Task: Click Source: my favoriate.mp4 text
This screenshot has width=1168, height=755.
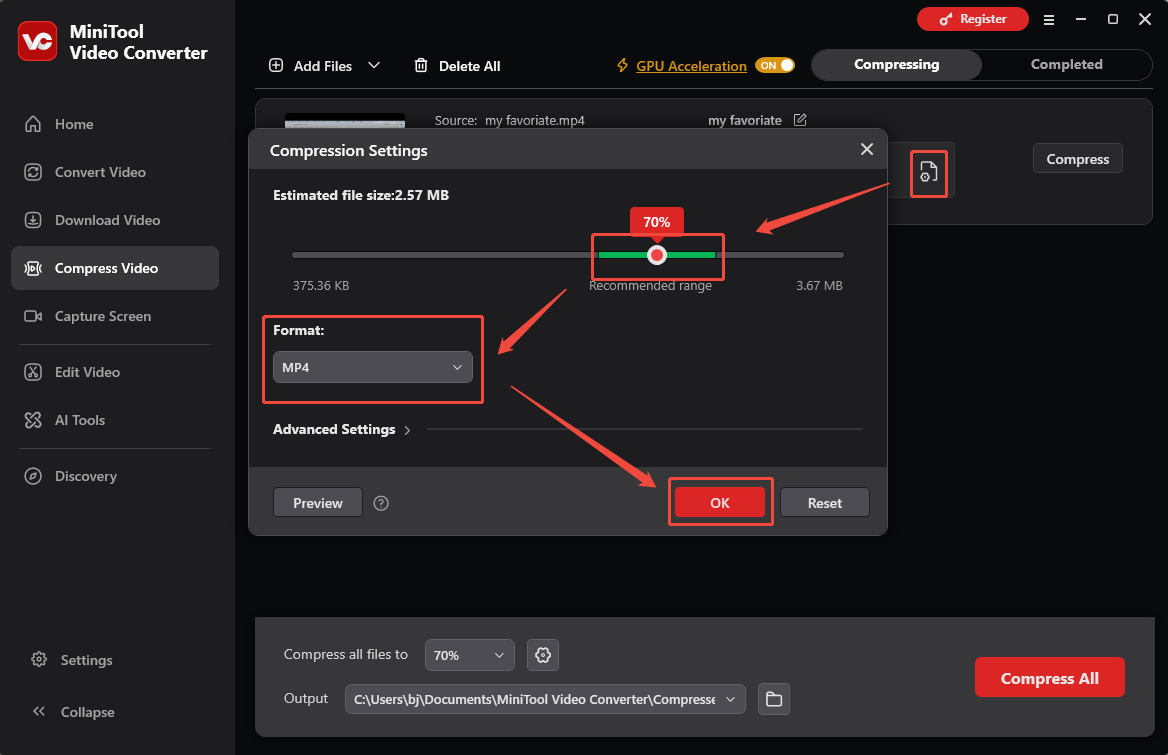Action: [x=510, y=121]
